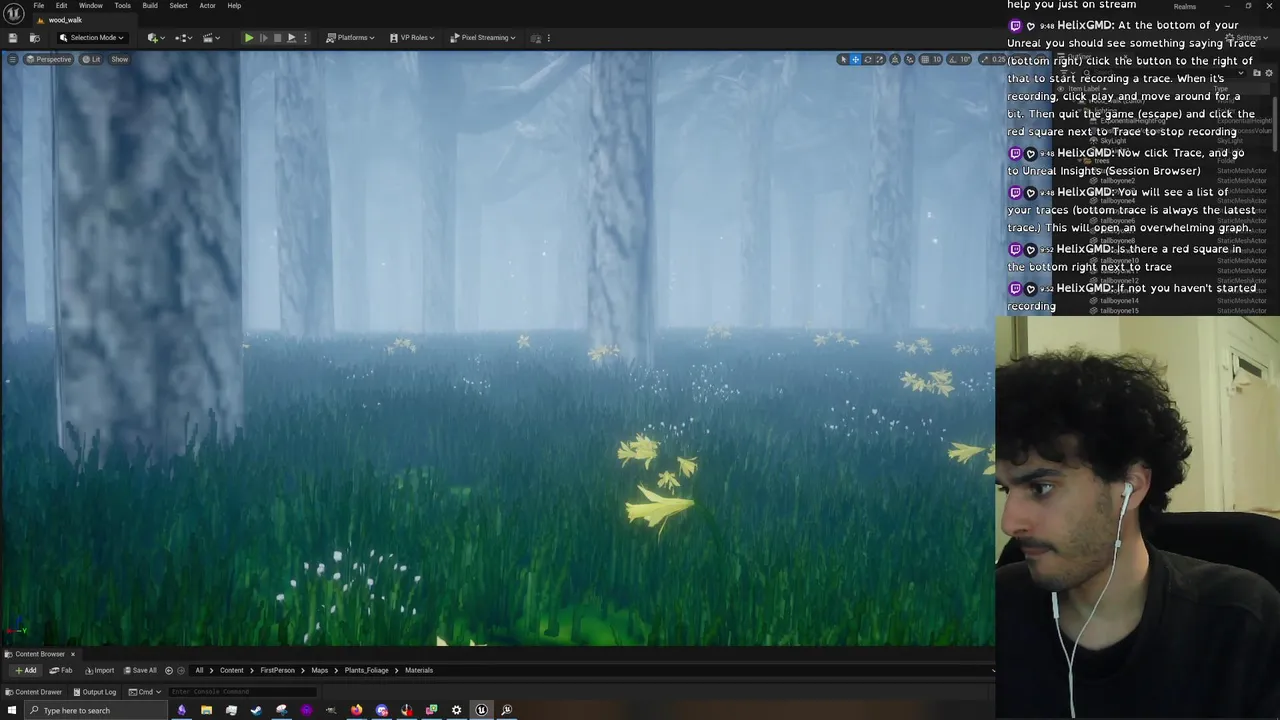Open the Tools menu
Viewport: 1280px width, 720px height.
point(122,5)
